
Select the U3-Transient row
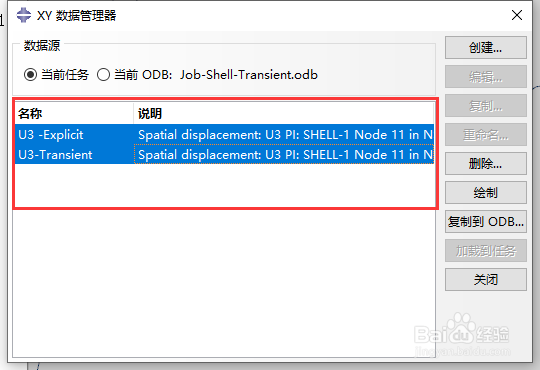[x=224, y=154]
